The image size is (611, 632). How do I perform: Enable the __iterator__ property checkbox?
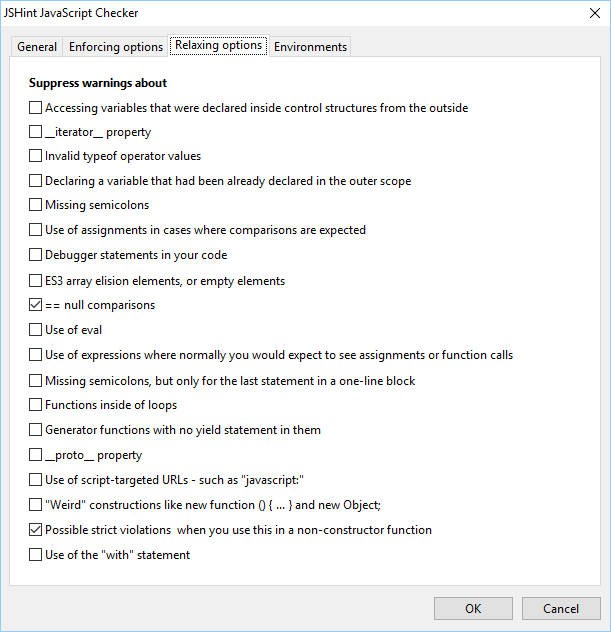tap(36, 132)
